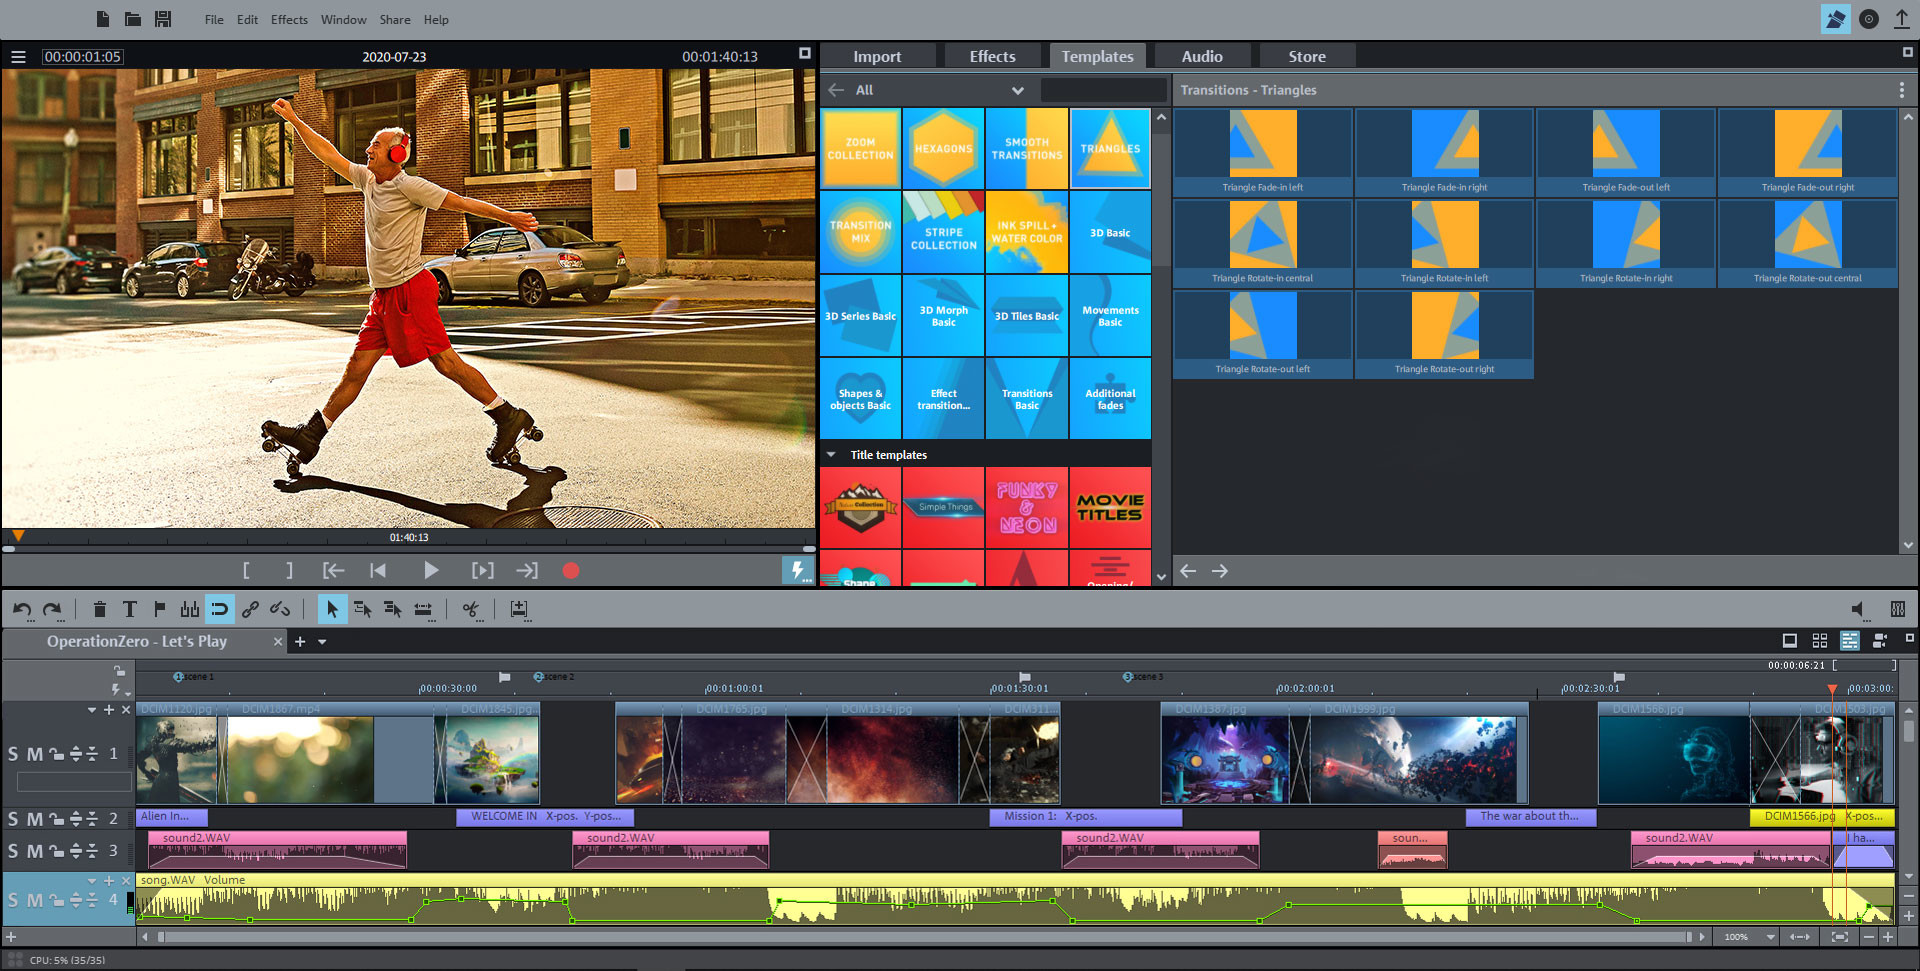
Task: Select the Delete objects trash icon
Action: pos(100,609)
